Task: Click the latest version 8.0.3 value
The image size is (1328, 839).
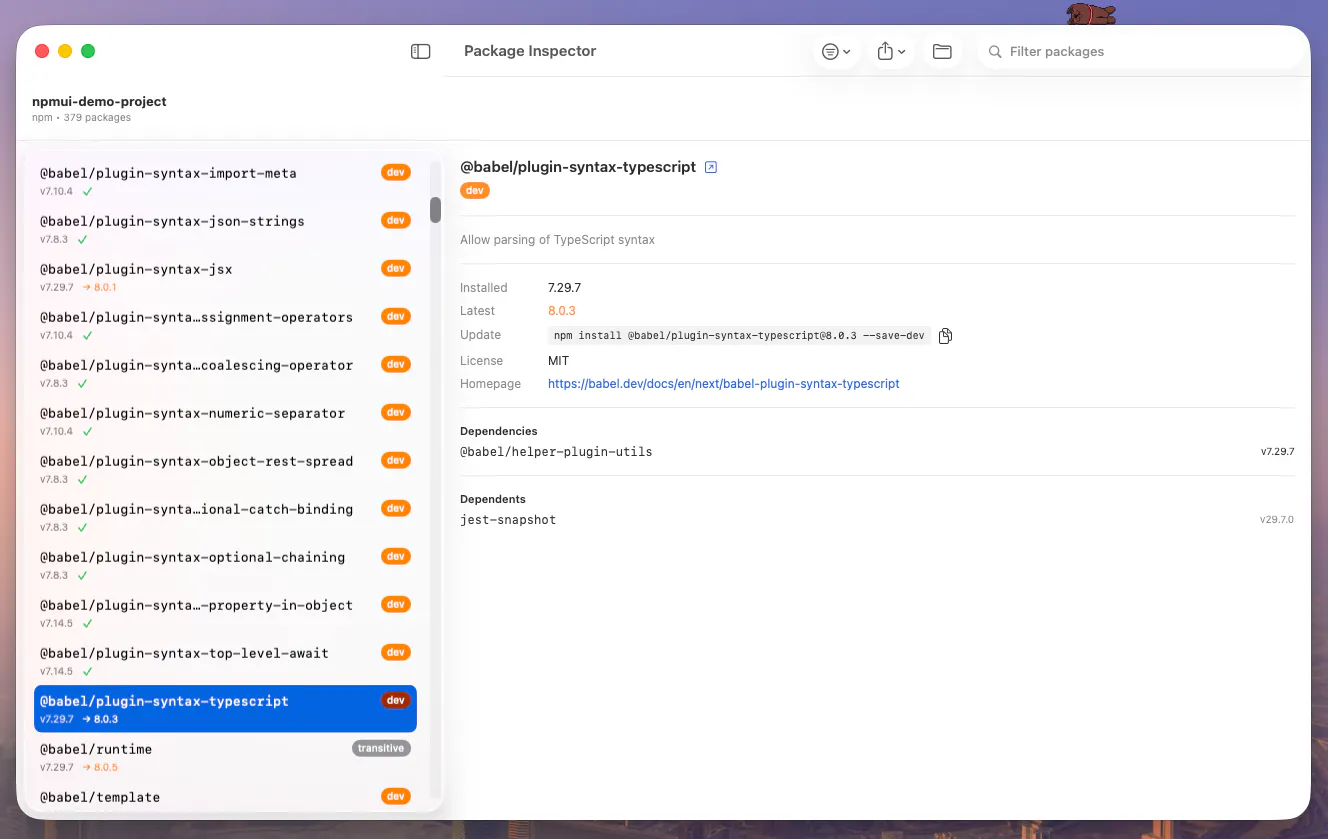Action: pyautogui.click(x=562, y=311)
